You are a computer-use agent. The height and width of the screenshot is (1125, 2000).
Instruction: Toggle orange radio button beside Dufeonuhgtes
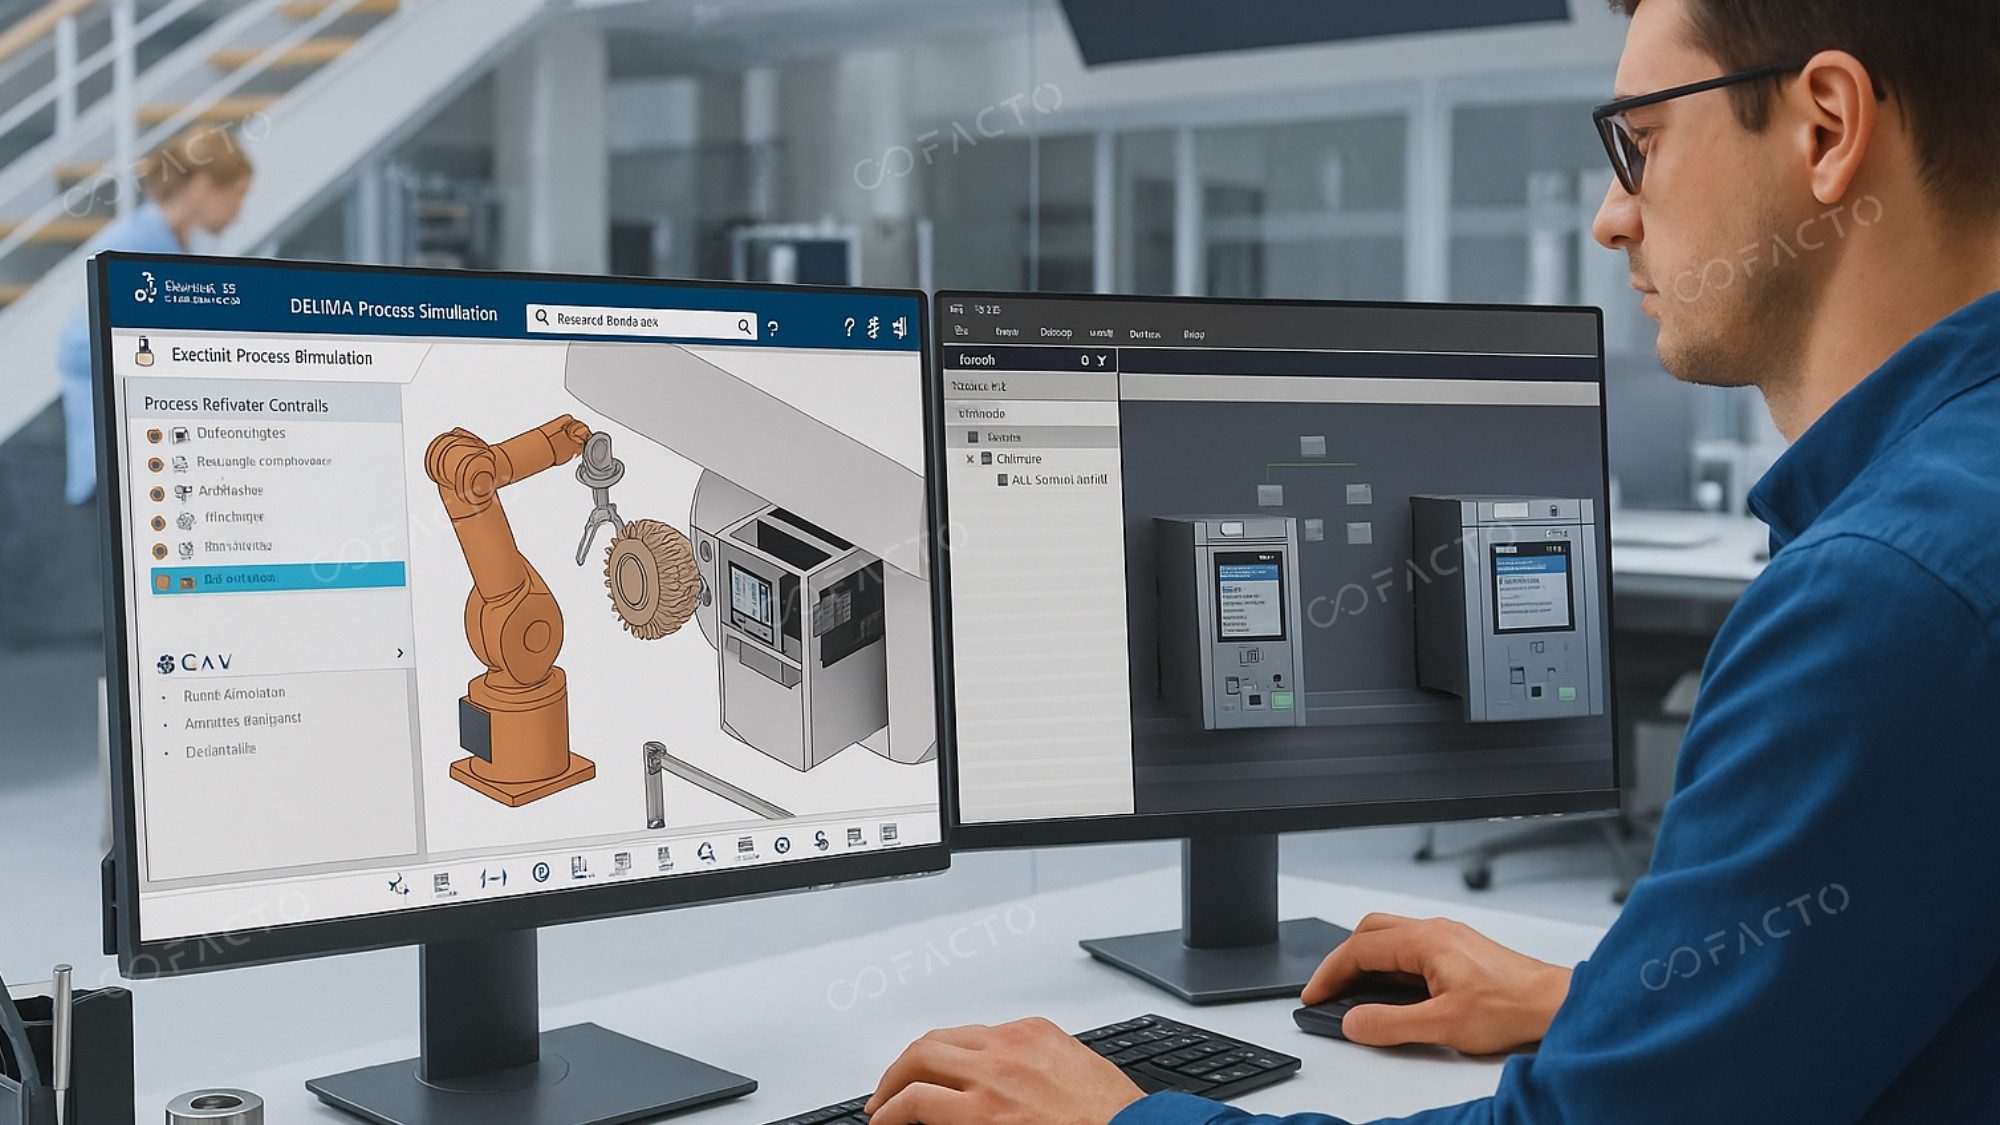point(155,436)
